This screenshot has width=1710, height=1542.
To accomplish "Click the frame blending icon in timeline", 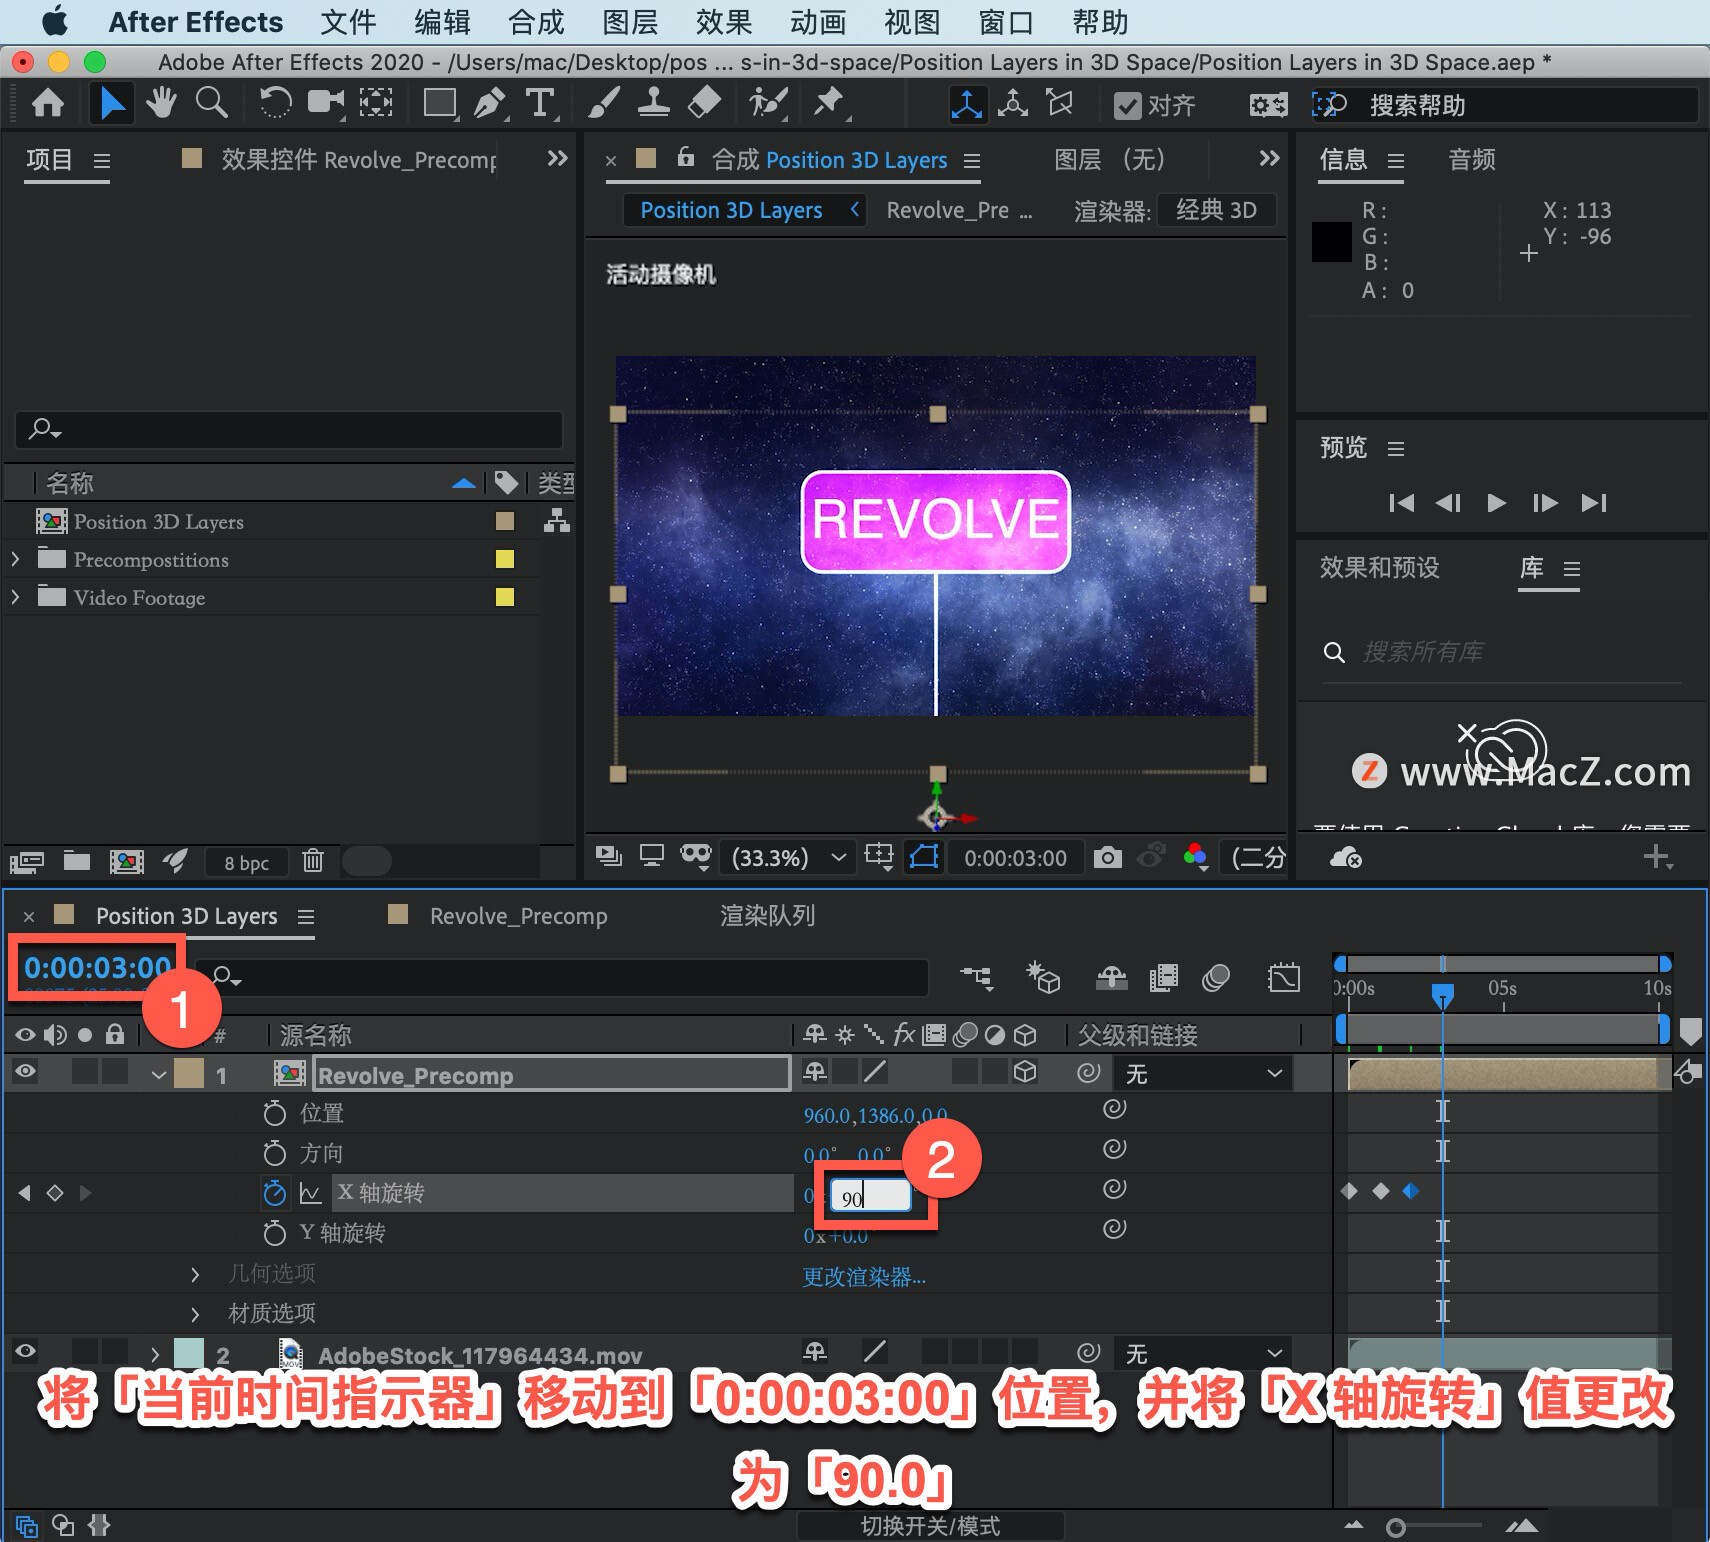I will (1164, 978).
